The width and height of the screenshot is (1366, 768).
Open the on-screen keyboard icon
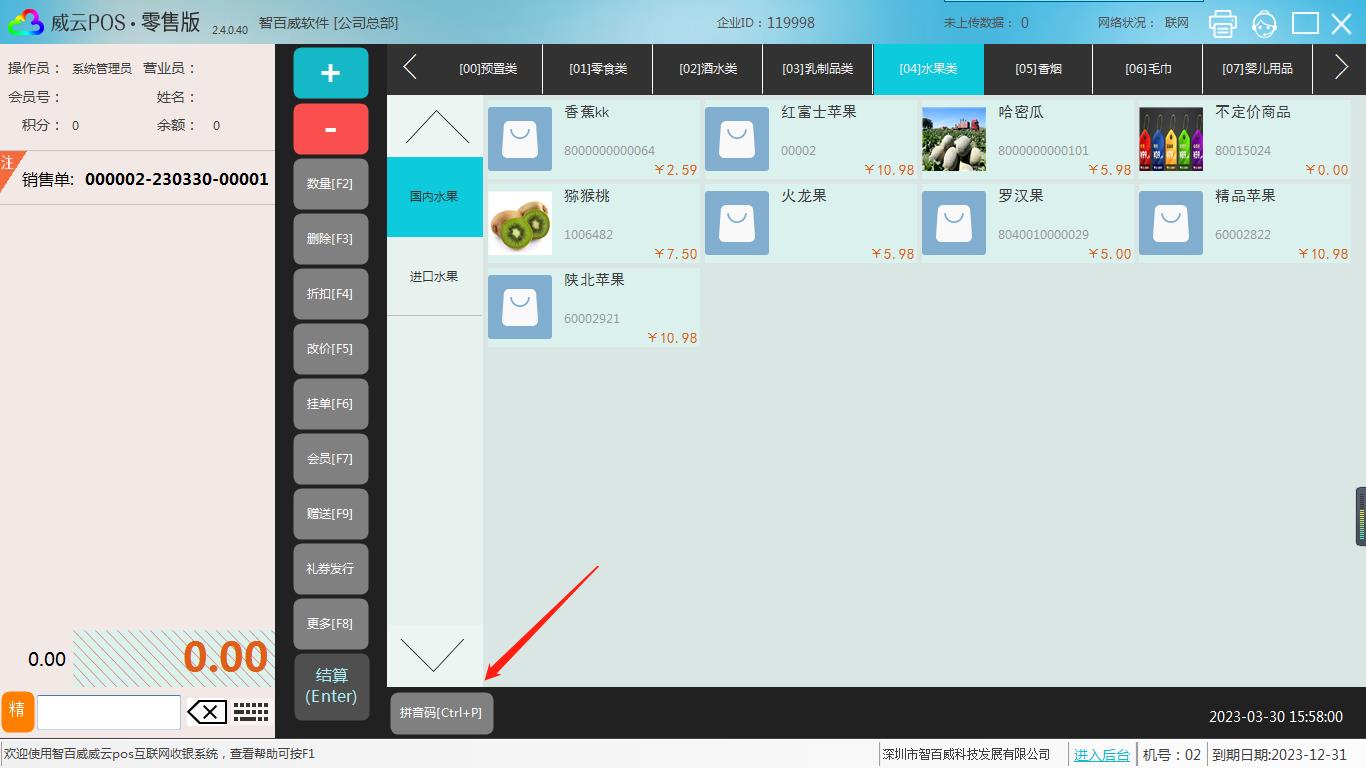coord(251,712)
